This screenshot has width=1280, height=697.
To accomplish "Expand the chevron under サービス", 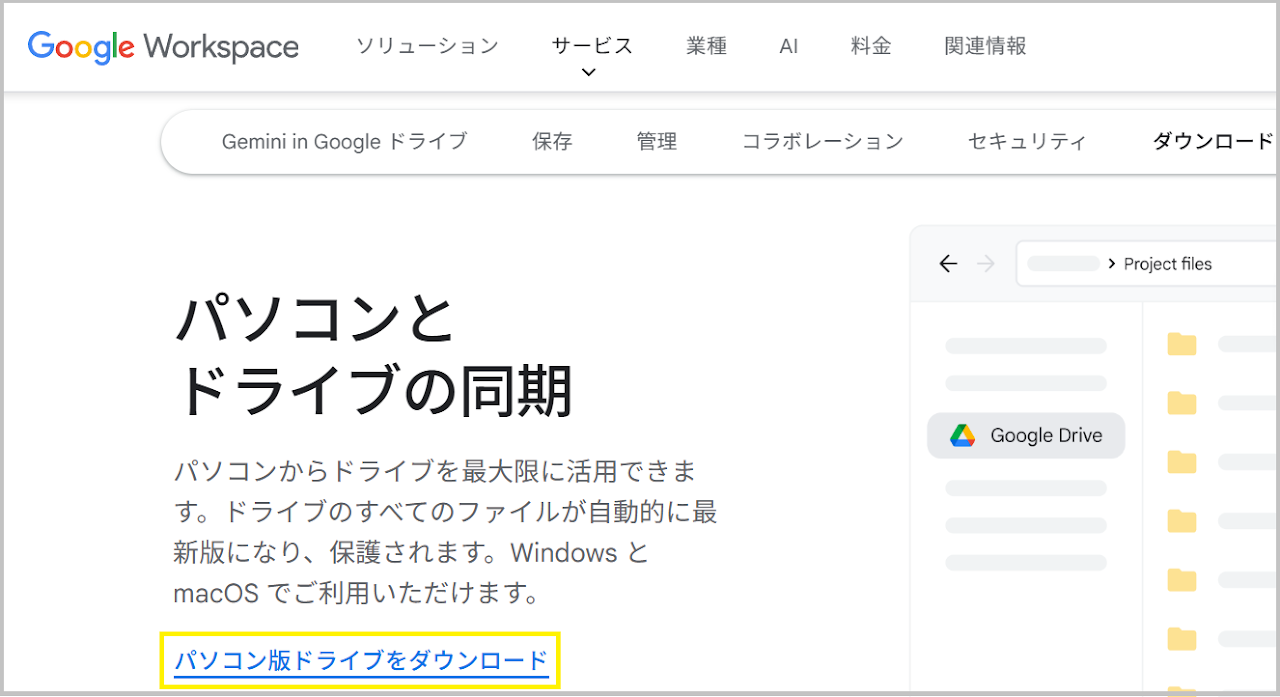I will [589, 72].
